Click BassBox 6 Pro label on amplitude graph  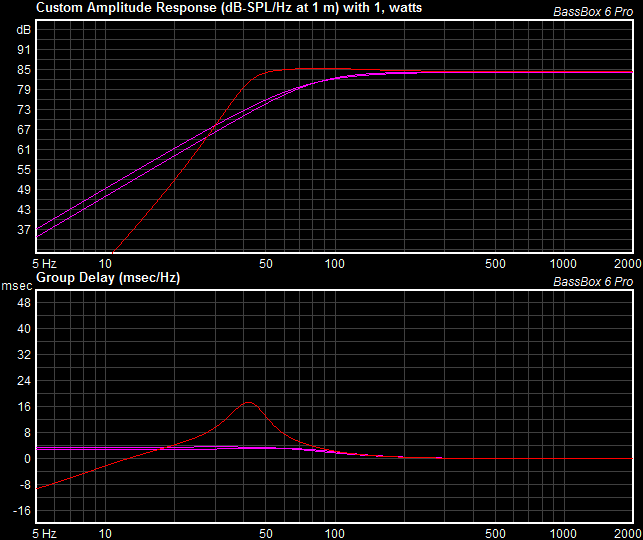point(593,12)
